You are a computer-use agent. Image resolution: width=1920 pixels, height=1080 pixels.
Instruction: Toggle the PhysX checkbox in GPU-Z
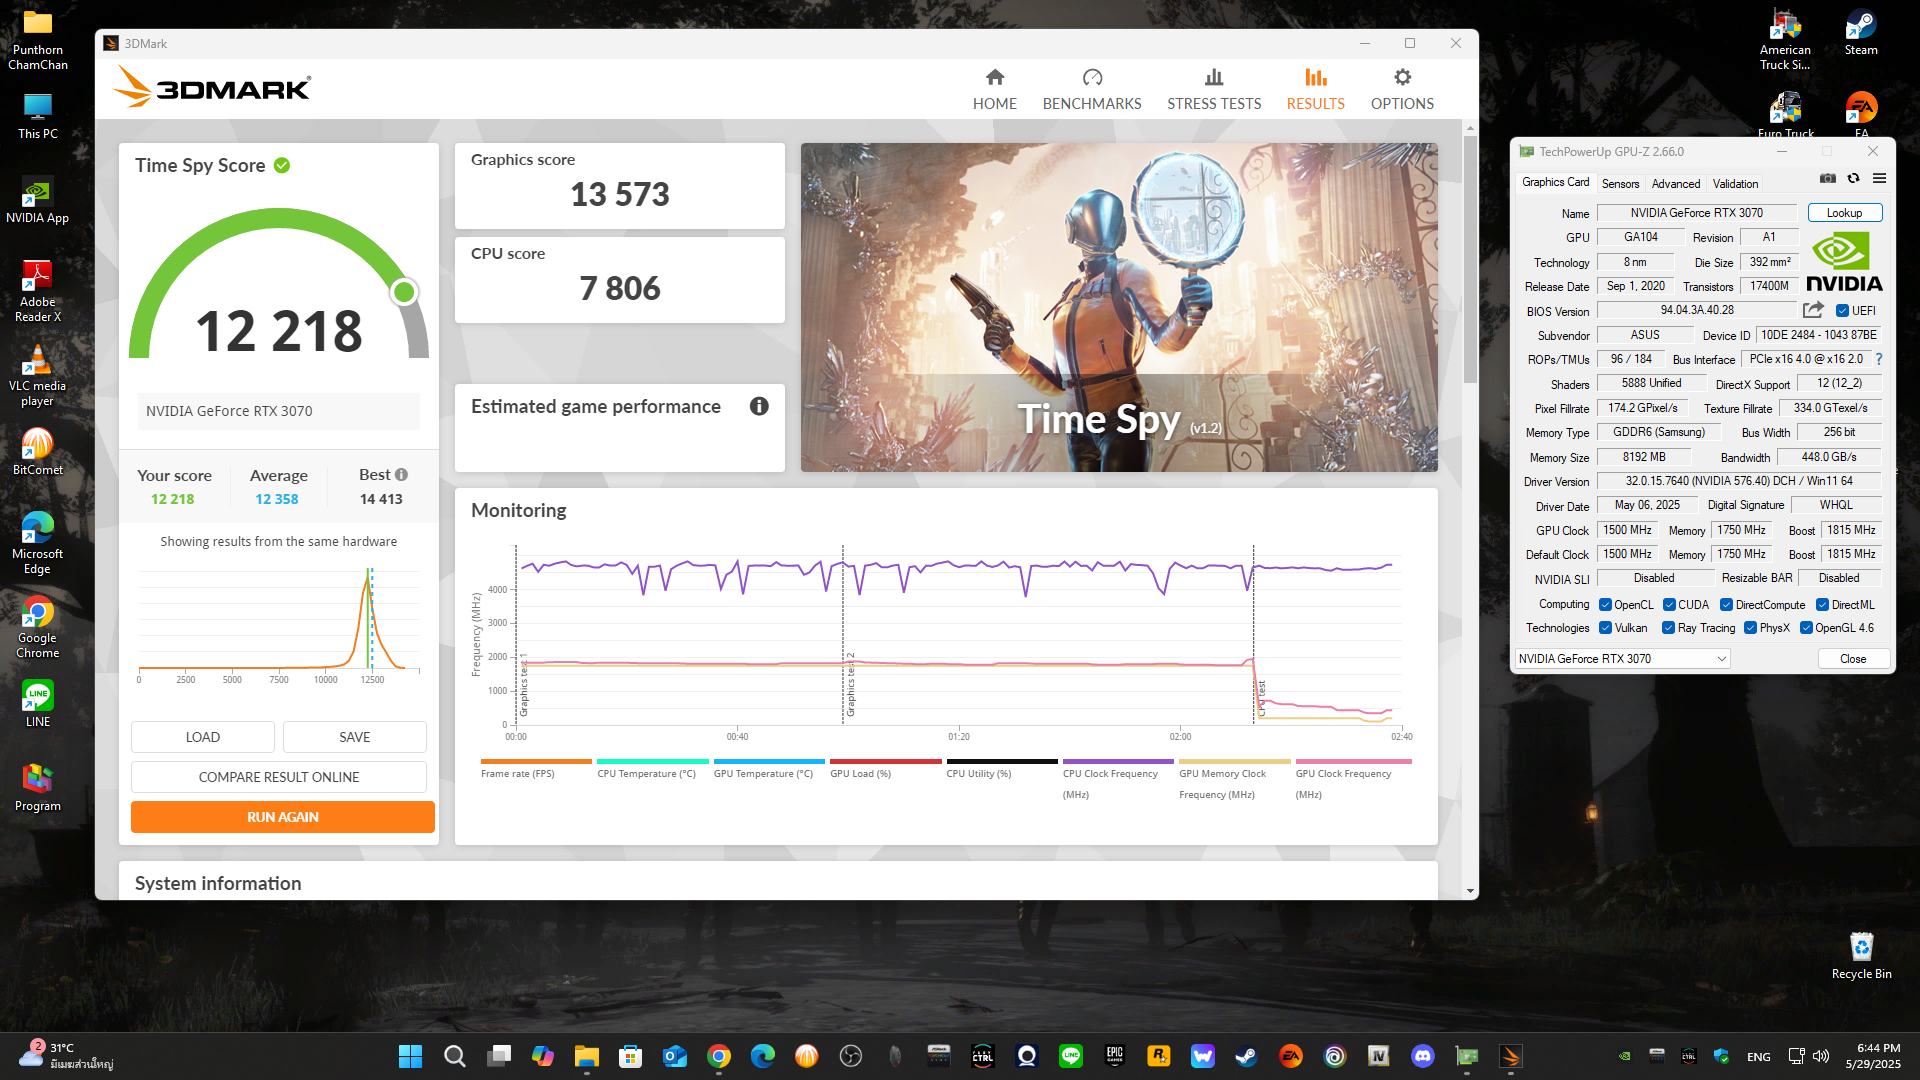(x=1750, y=628)
